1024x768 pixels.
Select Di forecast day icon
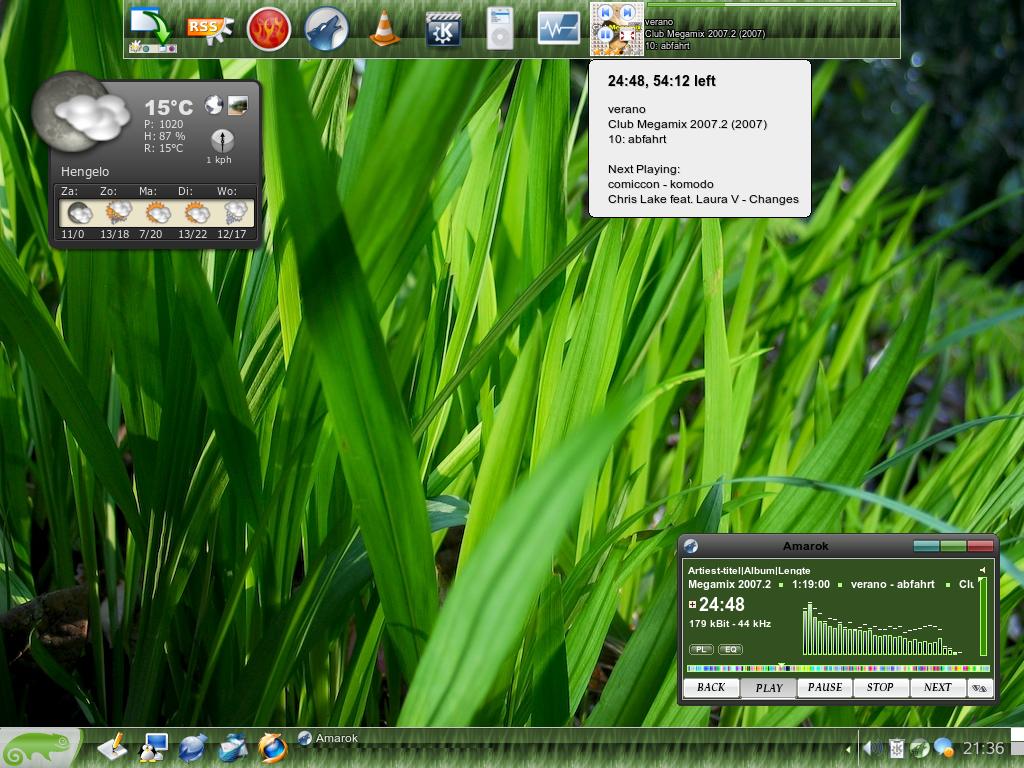tap(197, 213)
